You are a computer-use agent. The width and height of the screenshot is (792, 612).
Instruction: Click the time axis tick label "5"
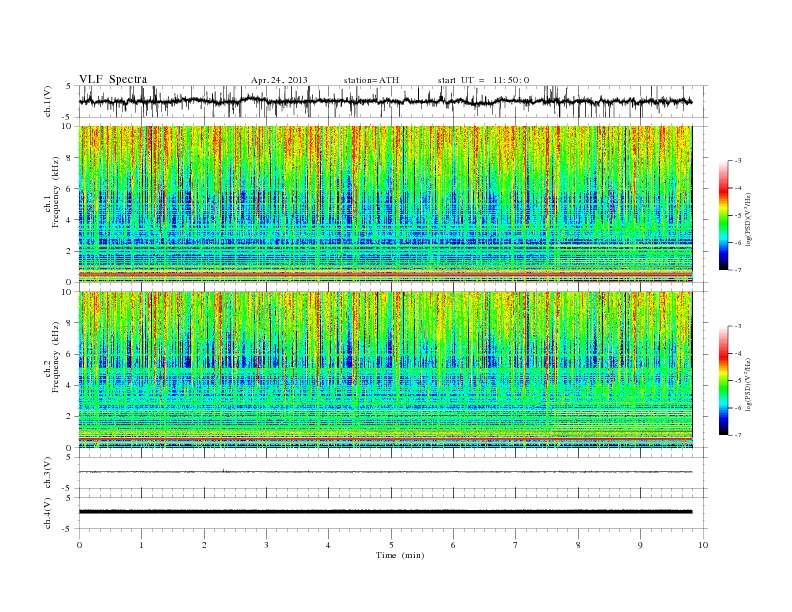coord(391,545)
